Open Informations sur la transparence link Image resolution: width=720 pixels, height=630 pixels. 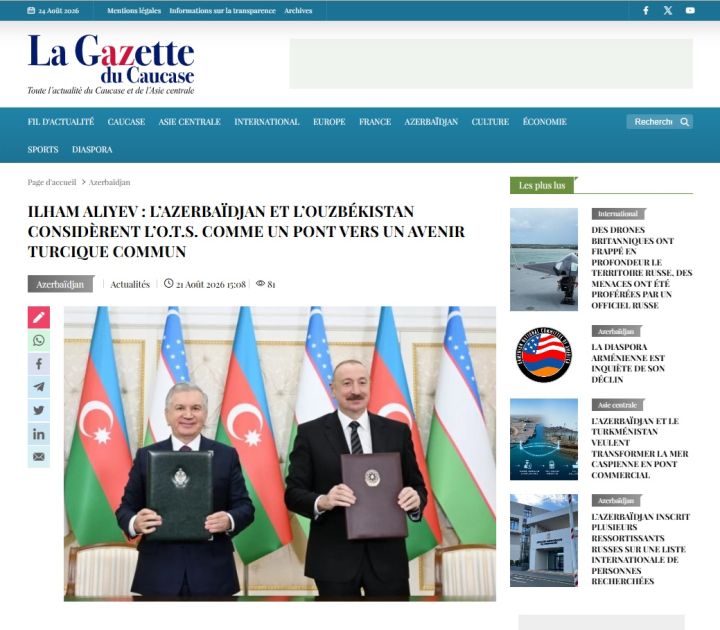point(223,11)
